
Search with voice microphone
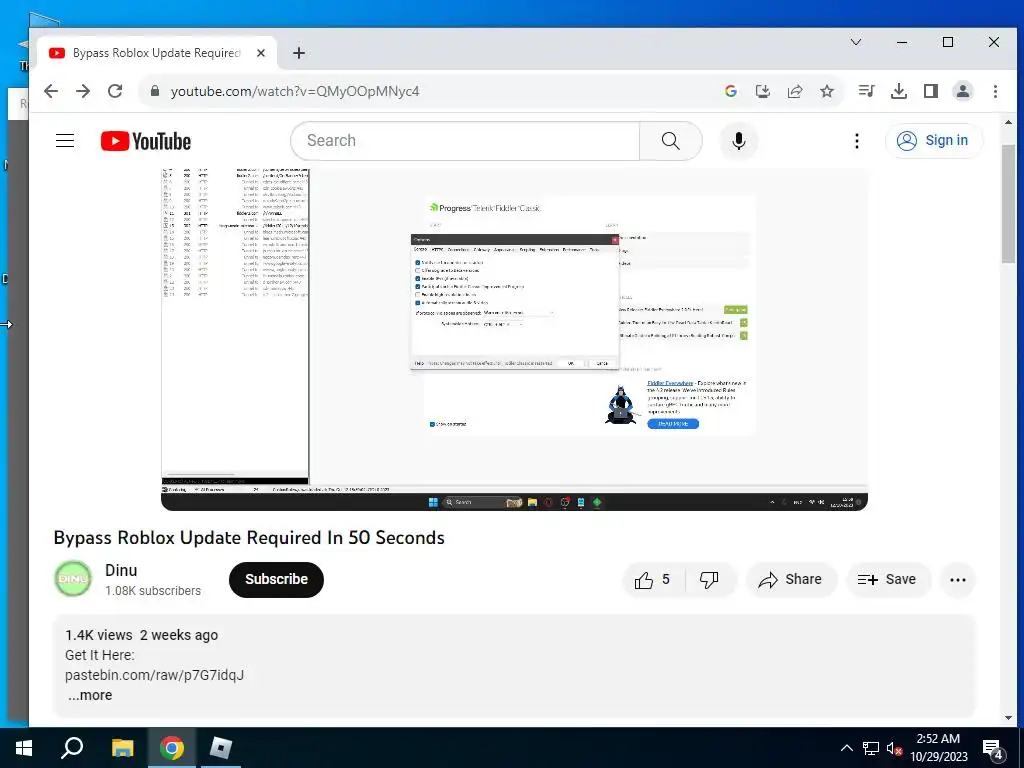point(739,140)
